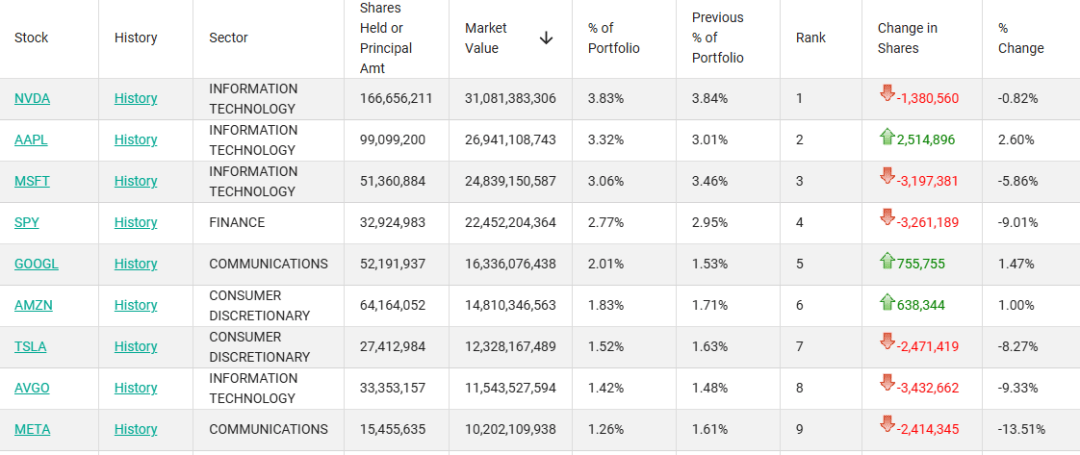Click the red down arrow in SPY row

click(x=886, y=218)
